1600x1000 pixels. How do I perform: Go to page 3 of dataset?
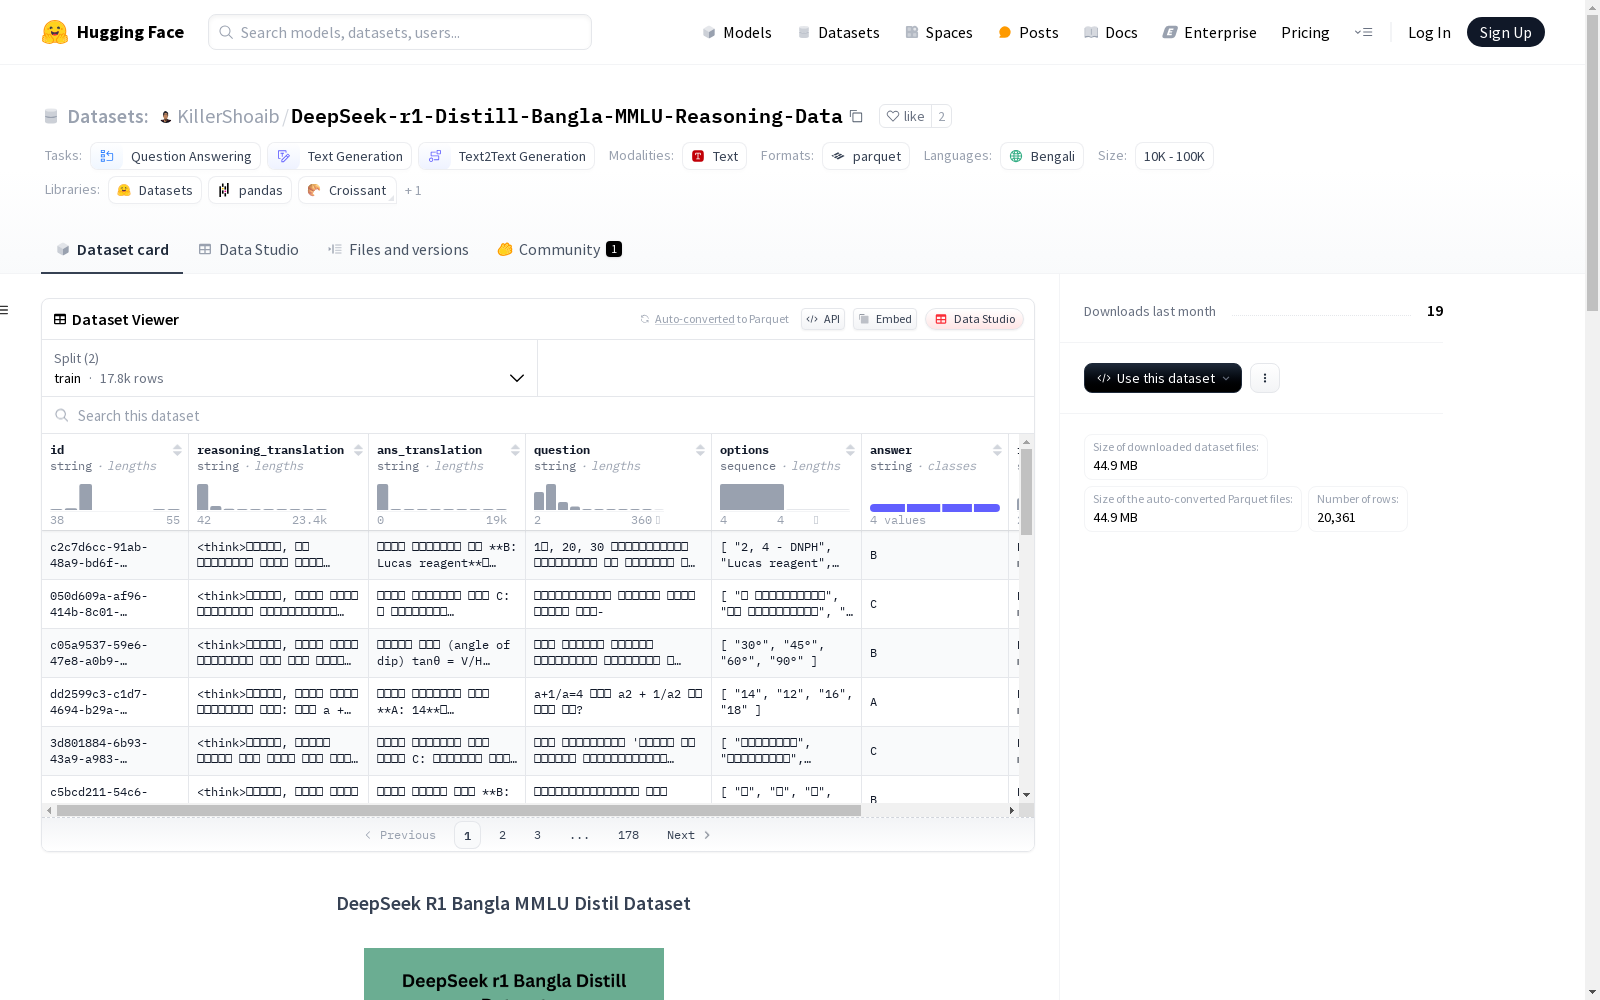[537, 835]
